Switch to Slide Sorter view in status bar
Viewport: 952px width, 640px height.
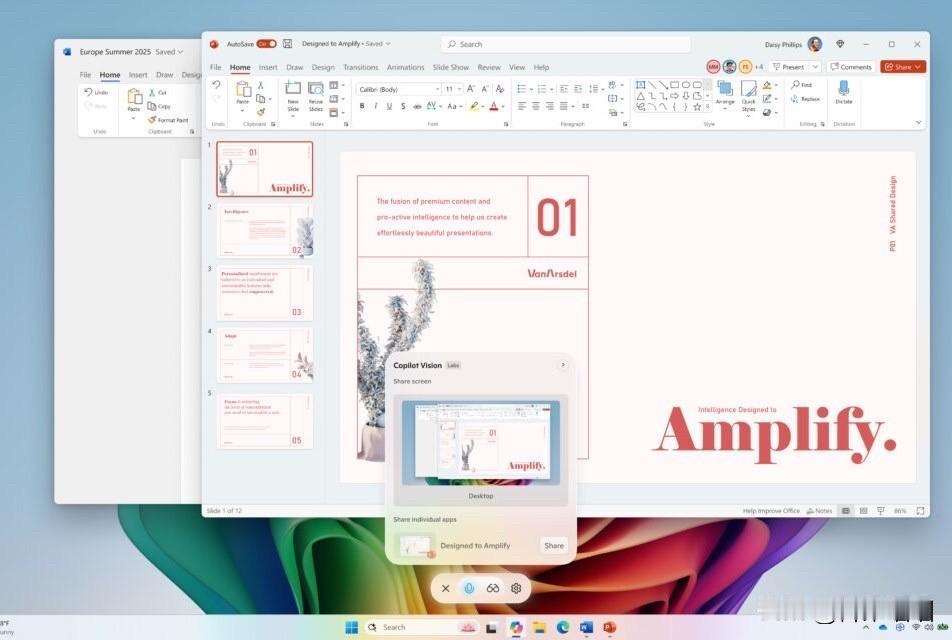tap(863, 511)
